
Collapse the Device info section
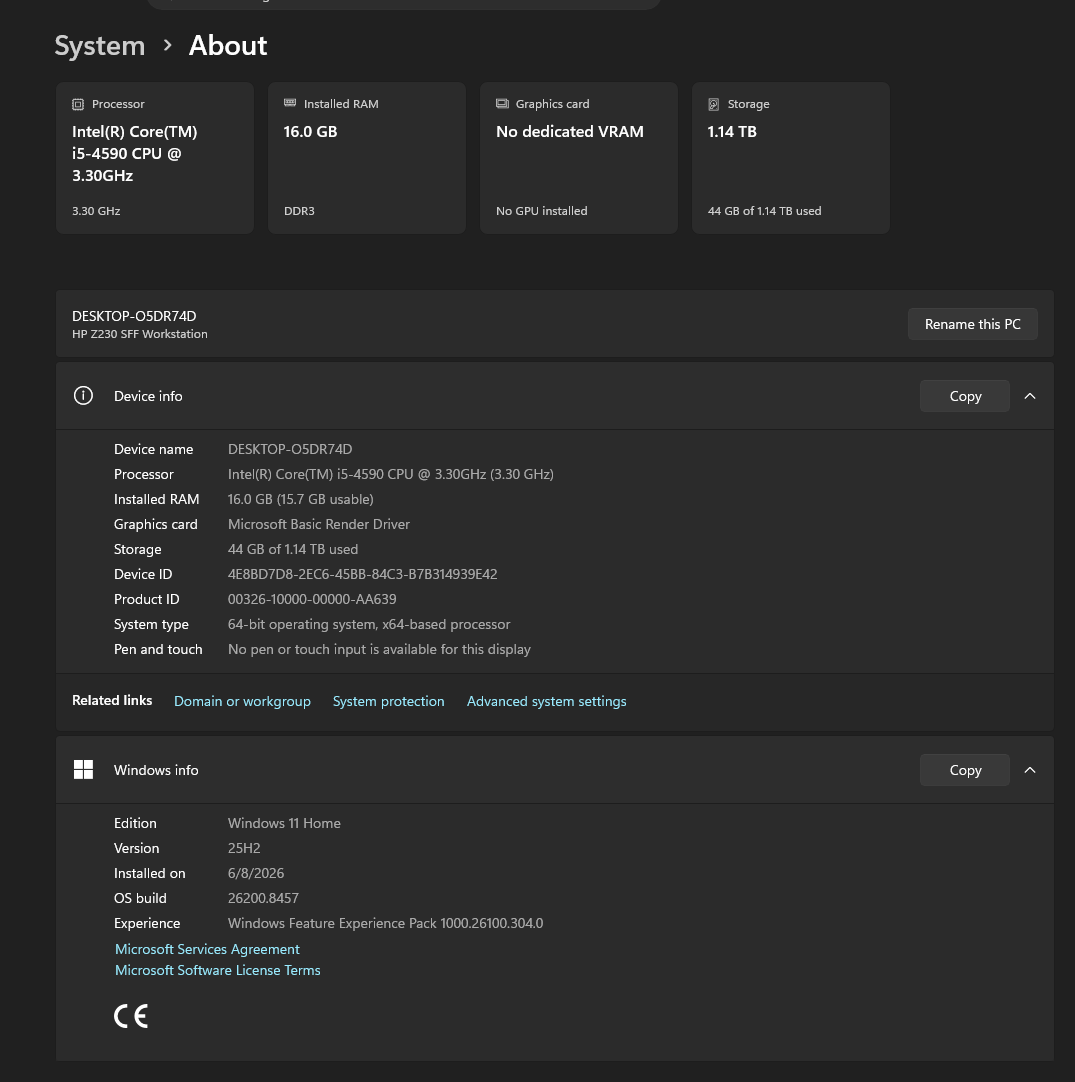point(1030,396)
